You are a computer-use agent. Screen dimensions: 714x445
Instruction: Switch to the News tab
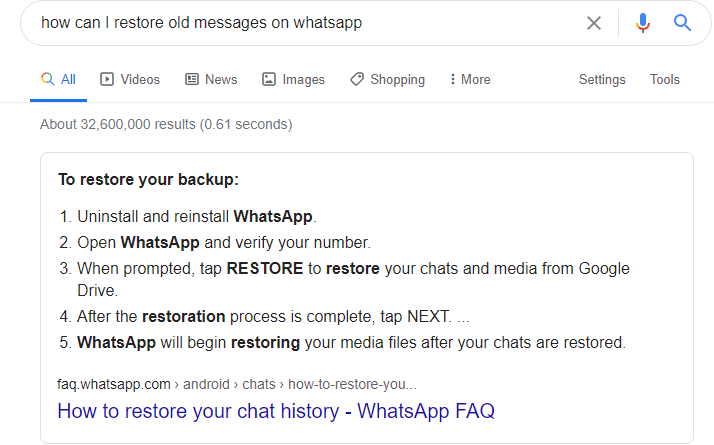point(211,79)
